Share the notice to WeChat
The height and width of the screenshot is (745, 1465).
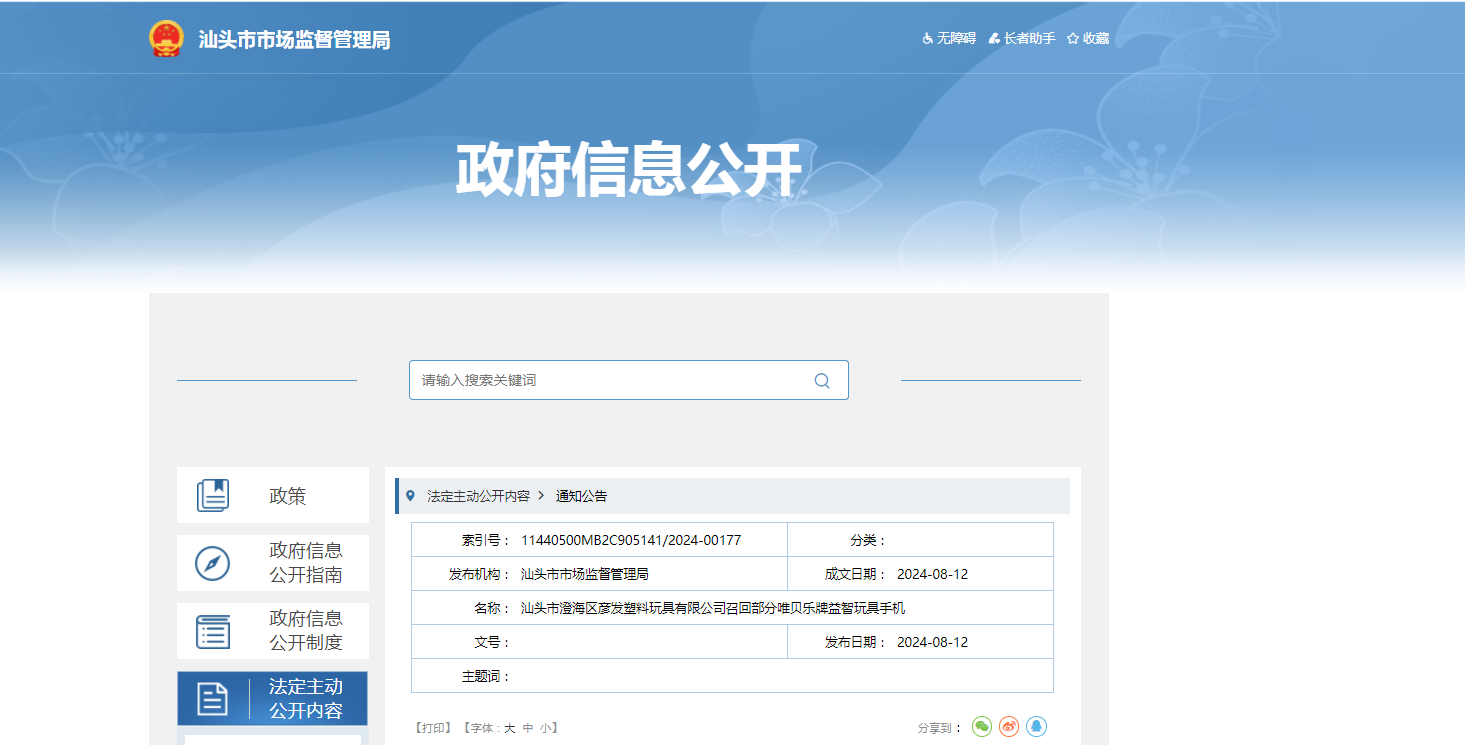click(982, 727)
